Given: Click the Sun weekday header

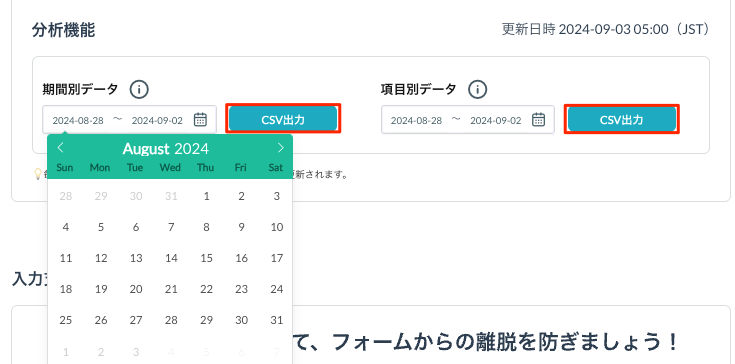Looking at the screenshot, I should point(65,167).
